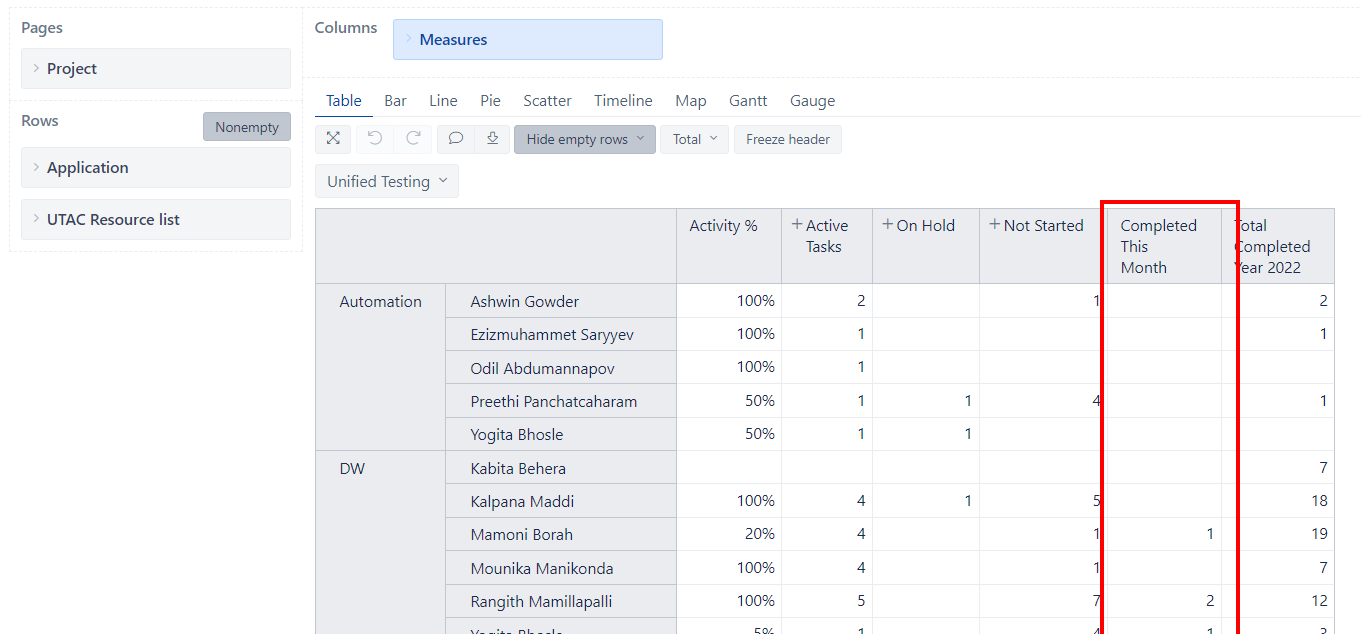
Task: Switch to the Scatter tab
Action: click(x=547, y=101)
